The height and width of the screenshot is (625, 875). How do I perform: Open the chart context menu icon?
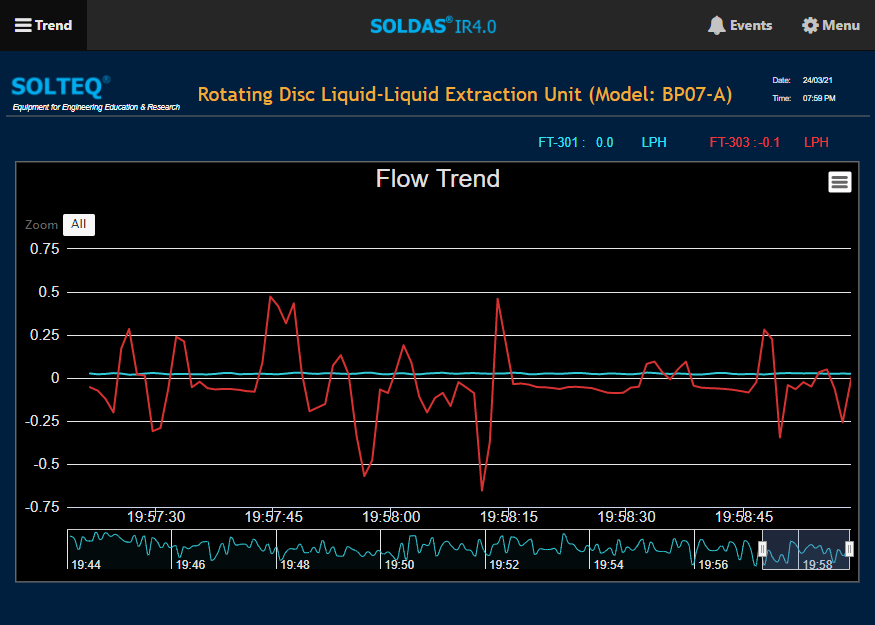click(x=839, y=182)
